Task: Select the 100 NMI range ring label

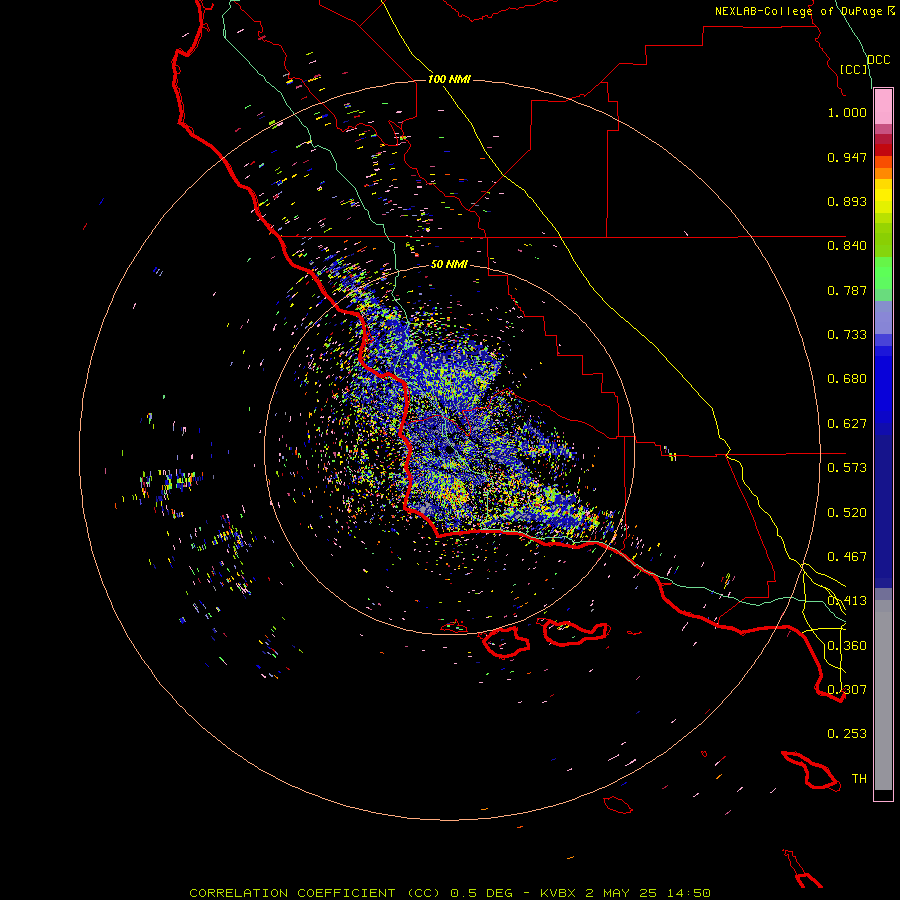Action: [449, 79]
